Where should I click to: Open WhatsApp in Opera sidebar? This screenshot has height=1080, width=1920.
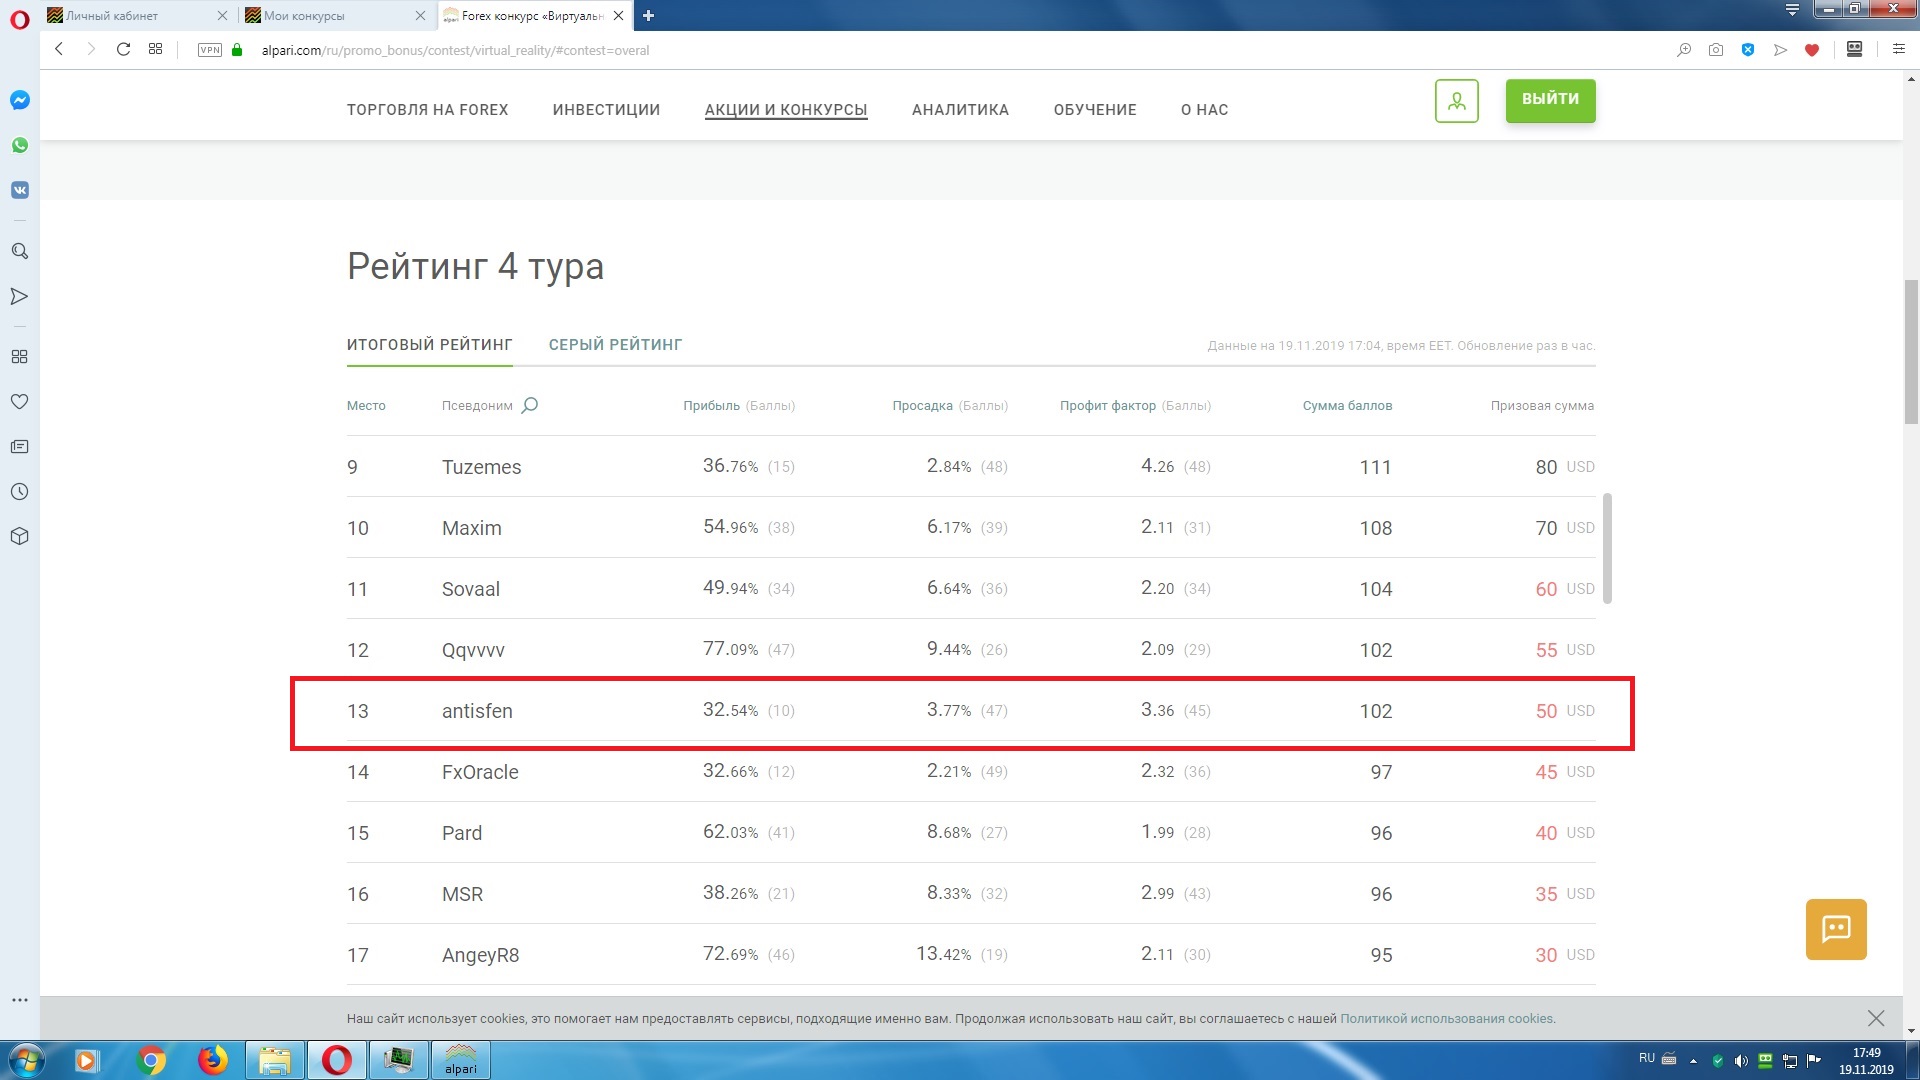(20, 145)
